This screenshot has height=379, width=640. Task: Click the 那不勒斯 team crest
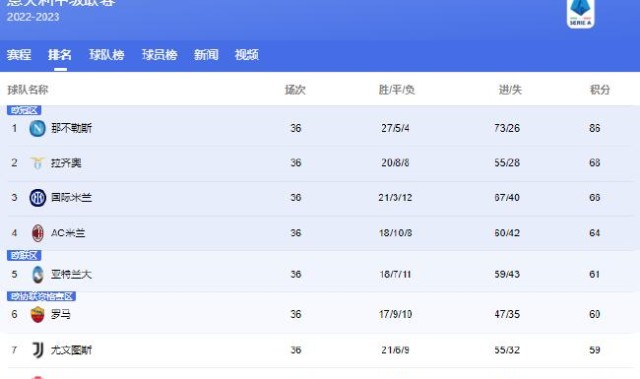tap(38, 128)
